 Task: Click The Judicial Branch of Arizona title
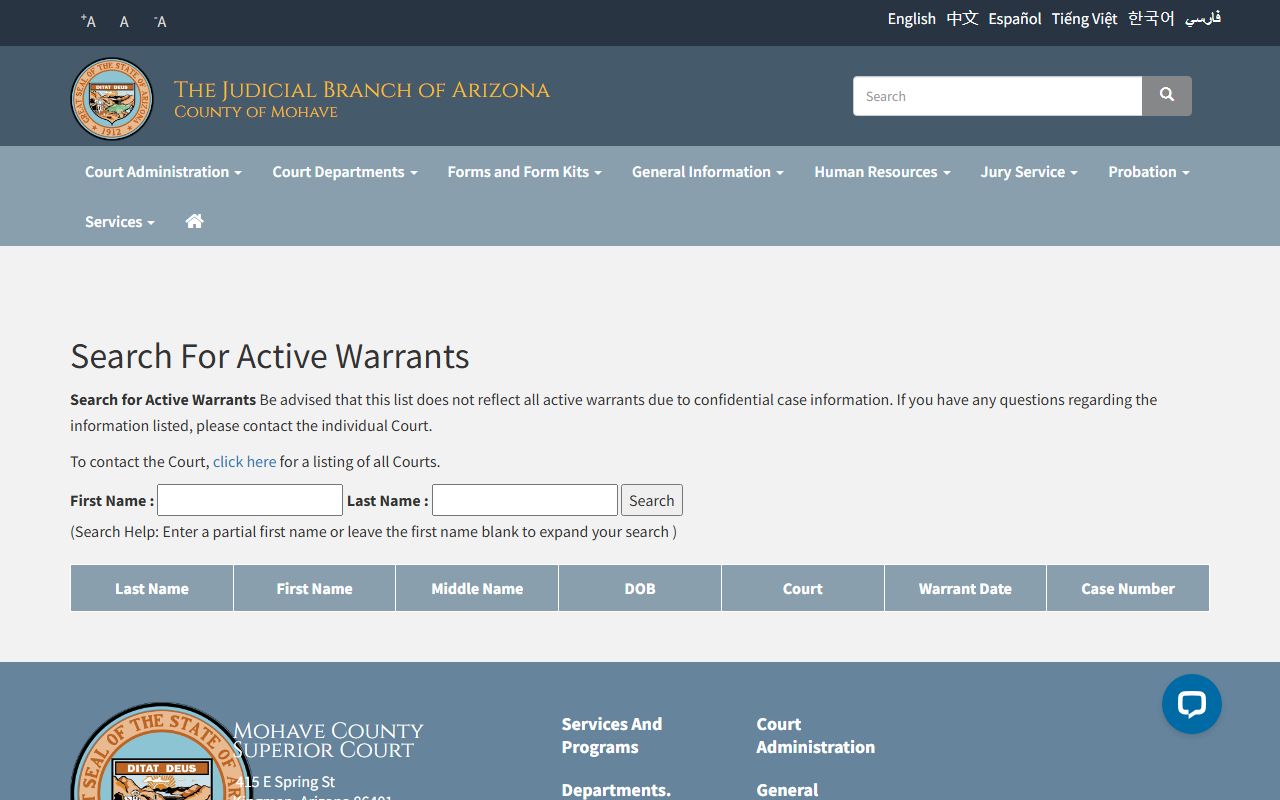[362, 90]
